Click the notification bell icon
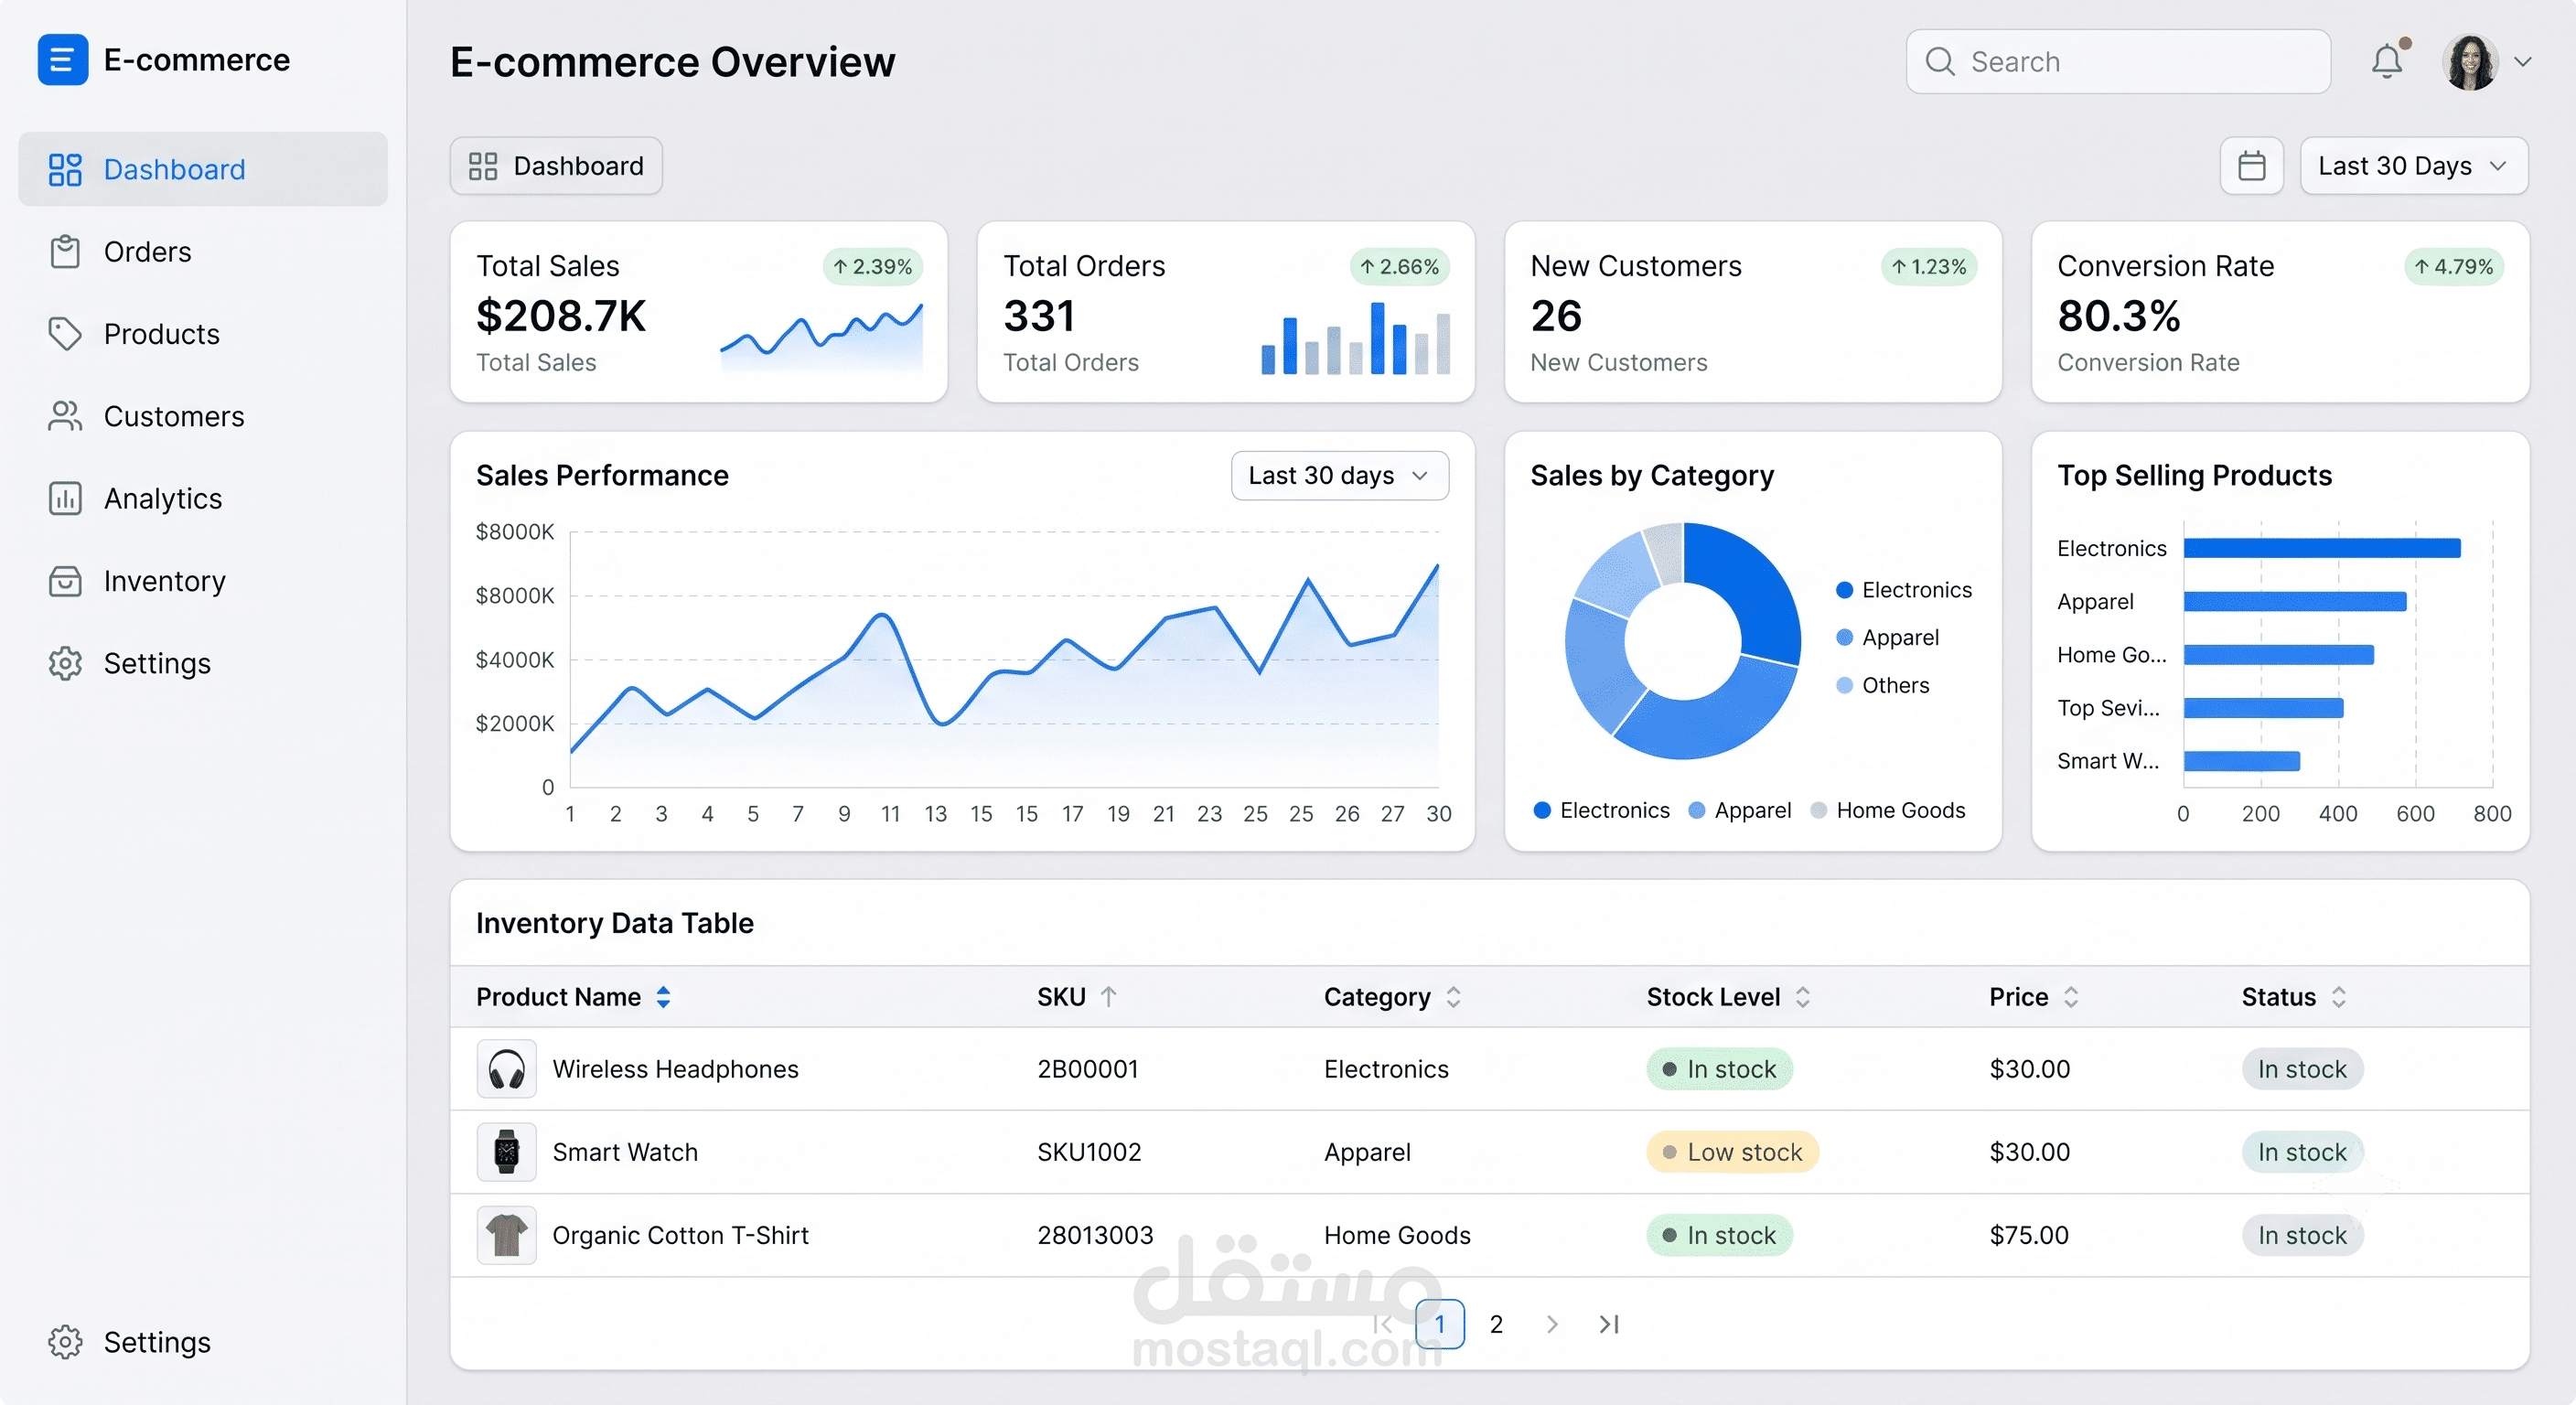 tap(2387, 61)
